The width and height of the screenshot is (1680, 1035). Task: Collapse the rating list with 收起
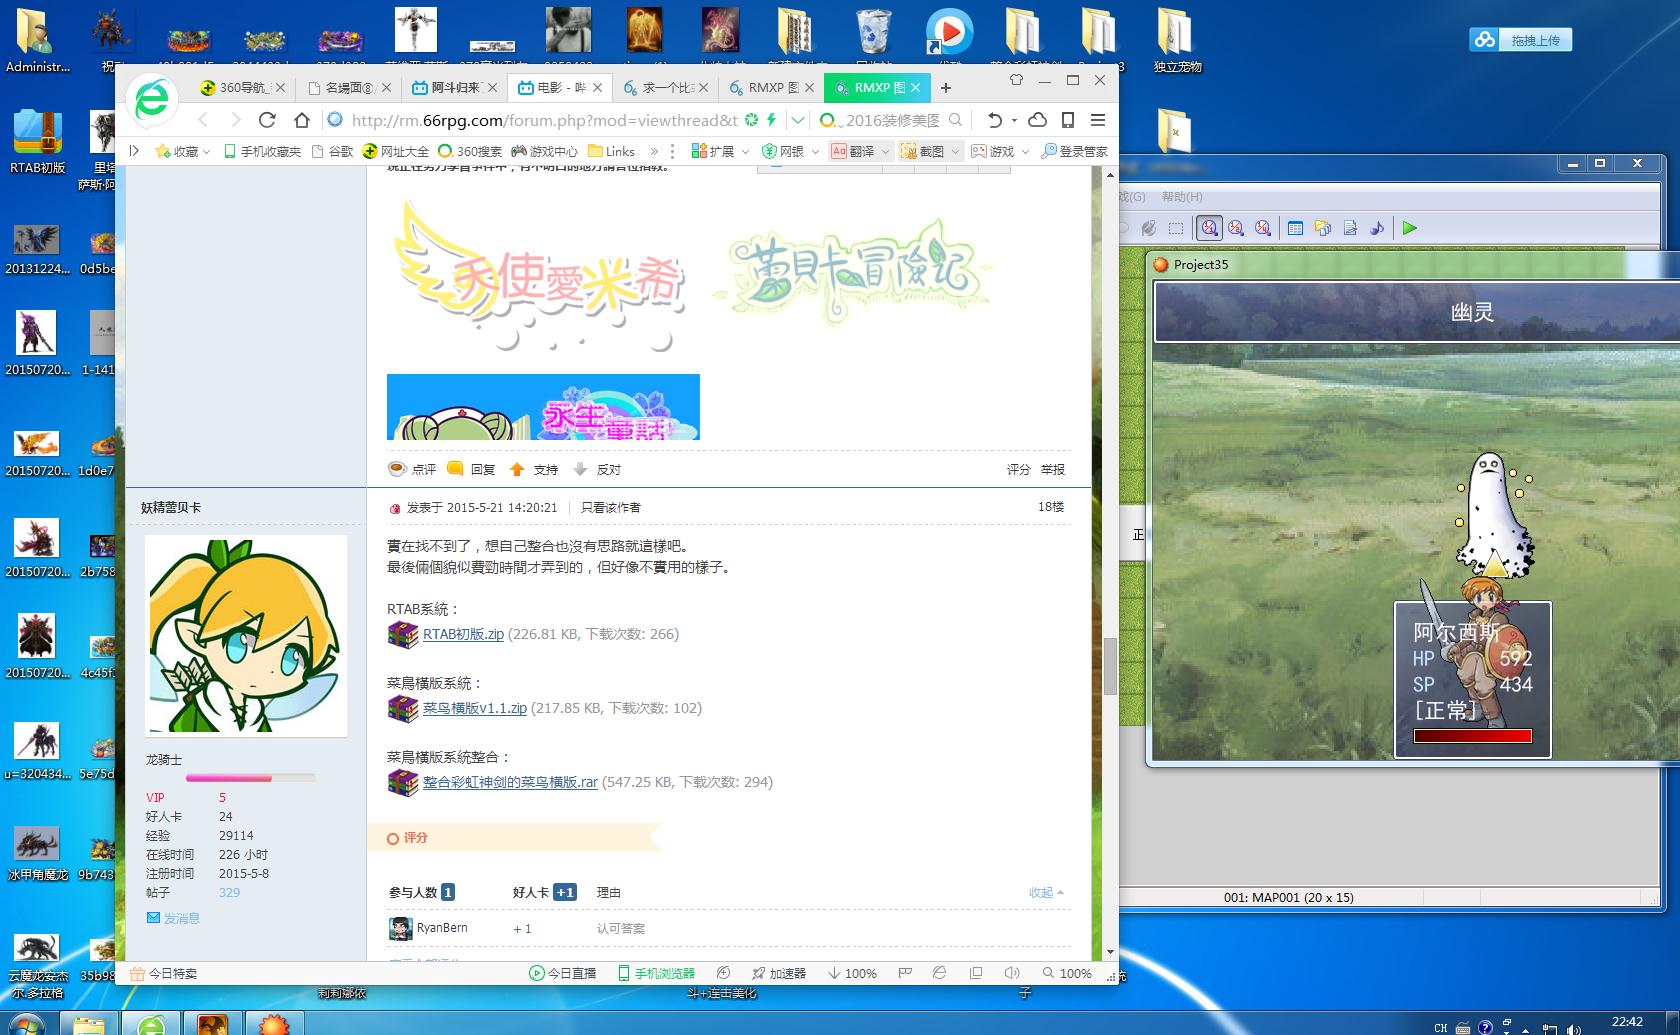point(1046,892)
